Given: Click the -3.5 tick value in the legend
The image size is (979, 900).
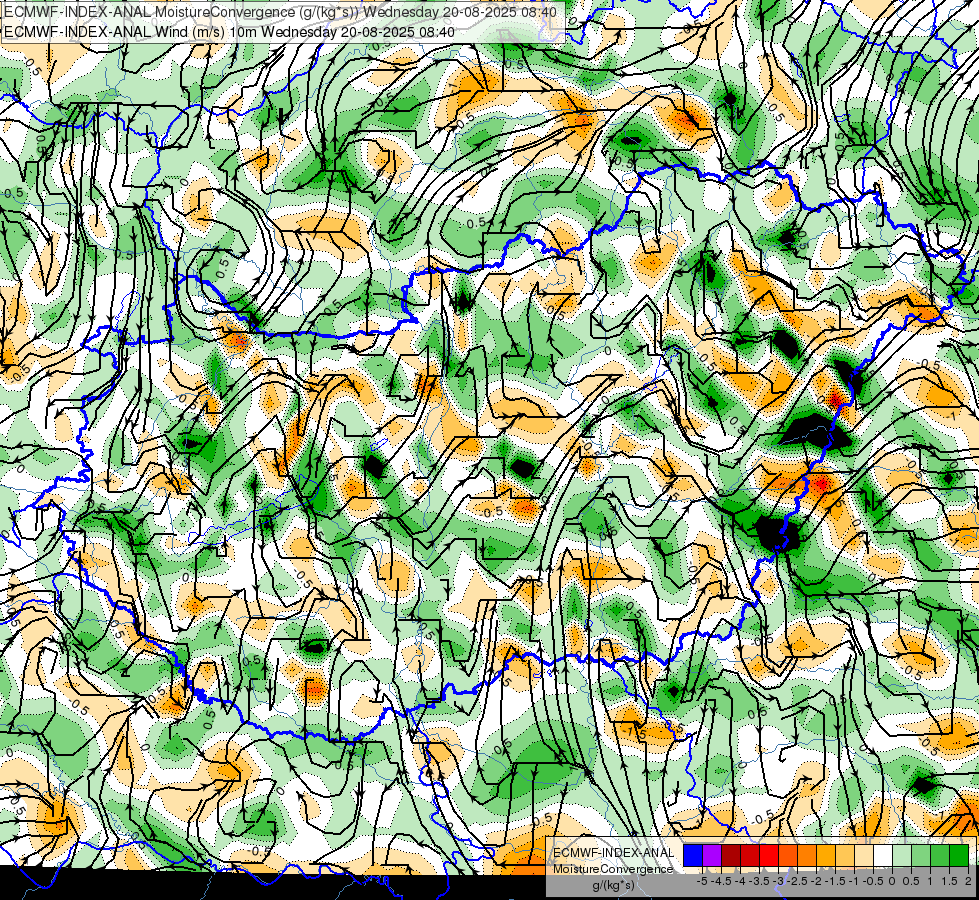Looking at the screenshot, I should coord(760,881).
